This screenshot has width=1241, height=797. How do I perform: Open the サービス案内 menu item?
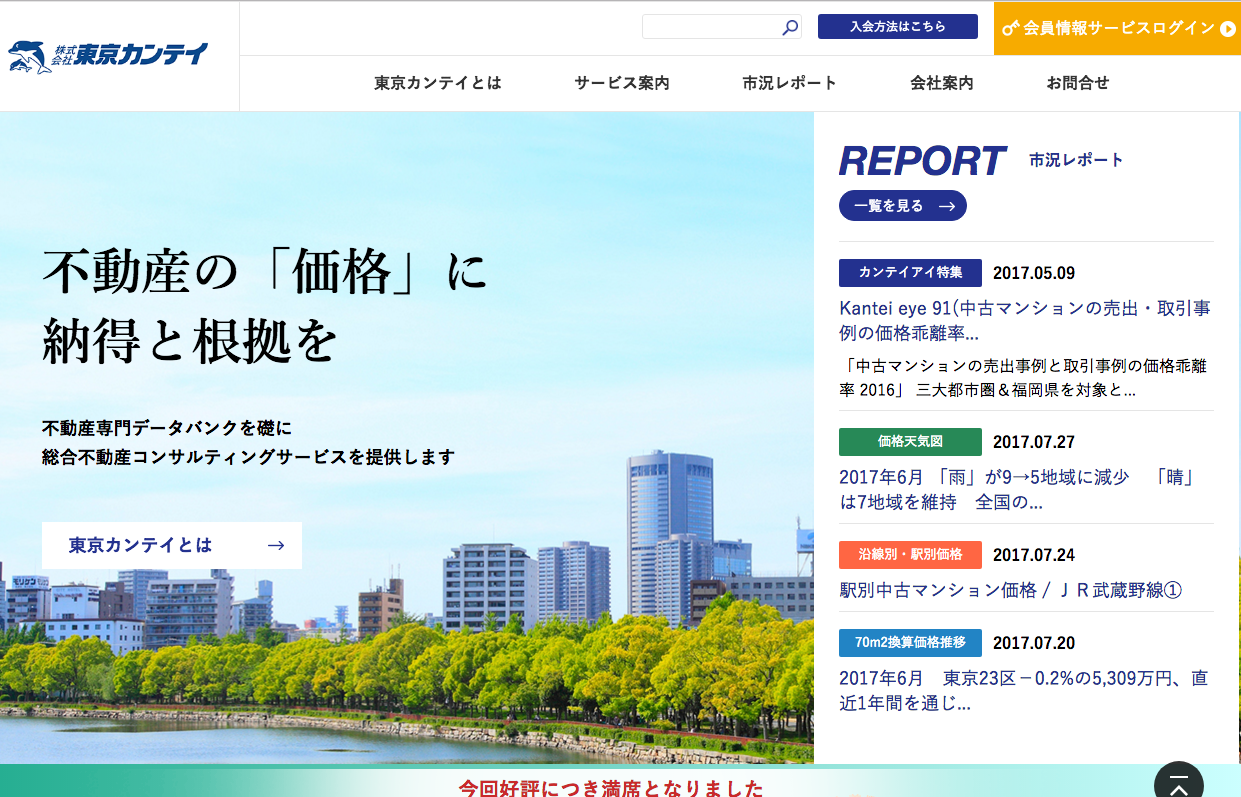(622, 83)
